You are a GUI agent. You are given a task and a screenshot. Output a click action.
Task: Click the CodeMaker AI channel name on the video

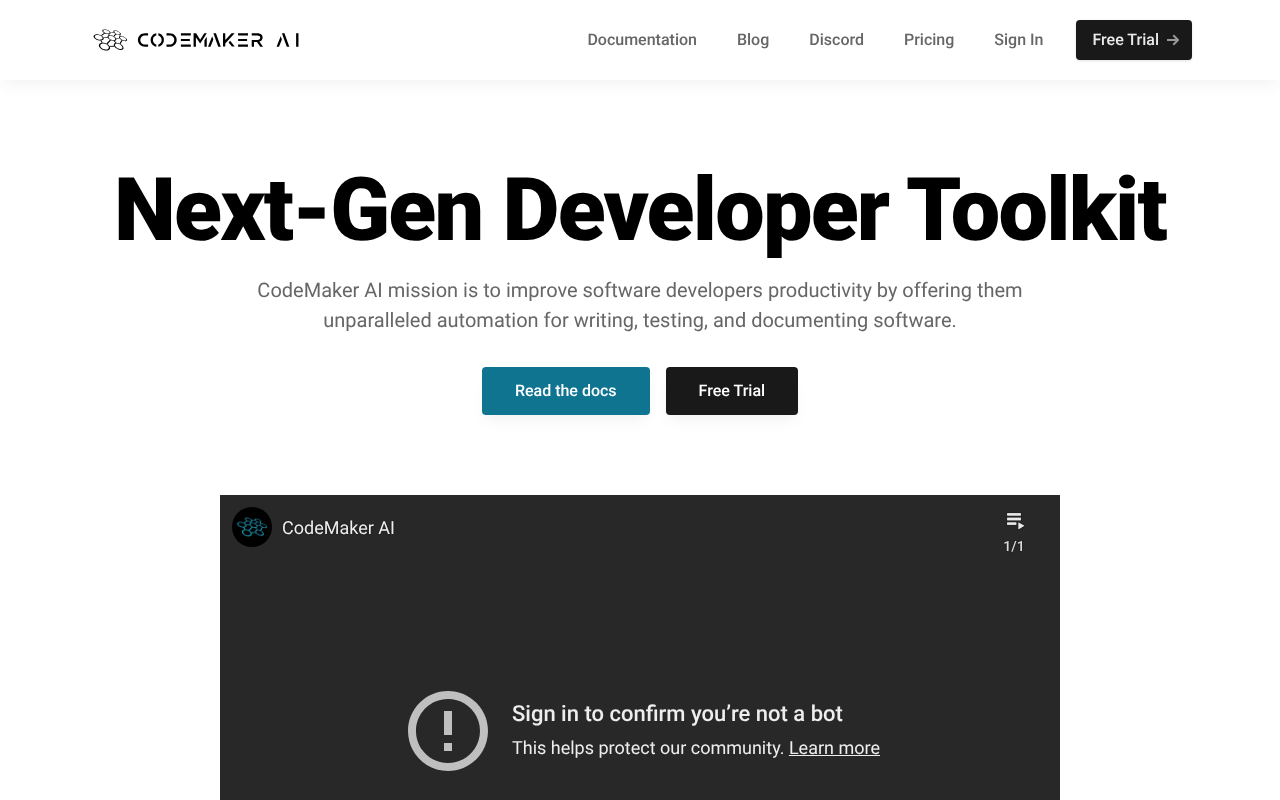pyautogui.click(x=338, y=527)
